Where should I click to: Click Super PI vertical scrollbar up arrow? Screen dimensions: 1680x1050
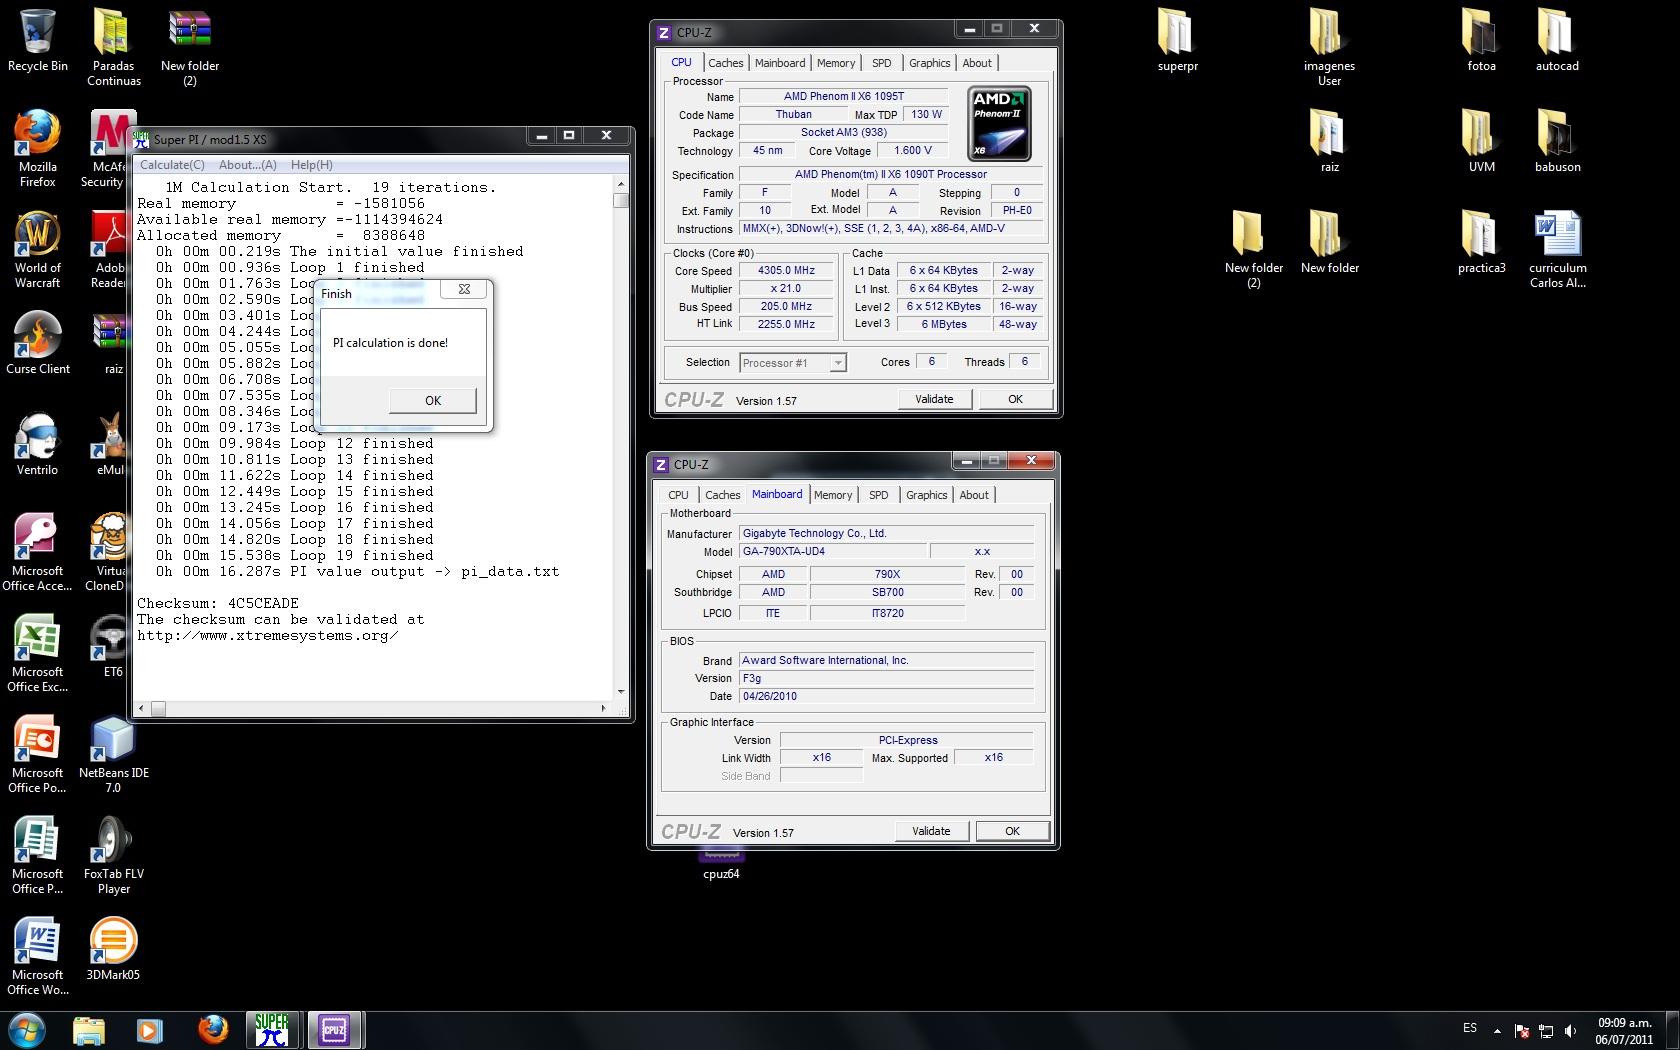point(621,185)
